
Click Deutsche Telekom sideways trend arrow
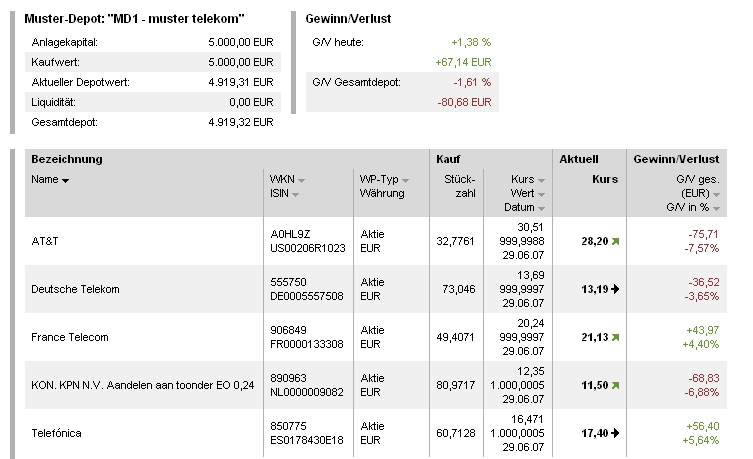616,289
